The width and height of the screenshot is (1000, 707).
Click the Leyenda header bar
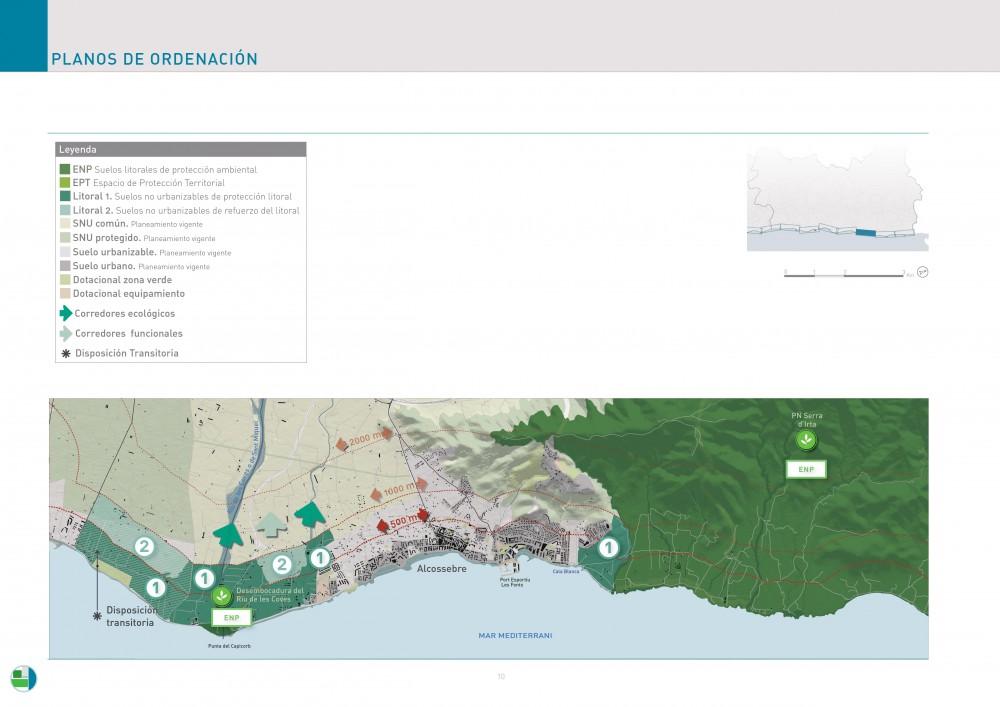(181, 149)
